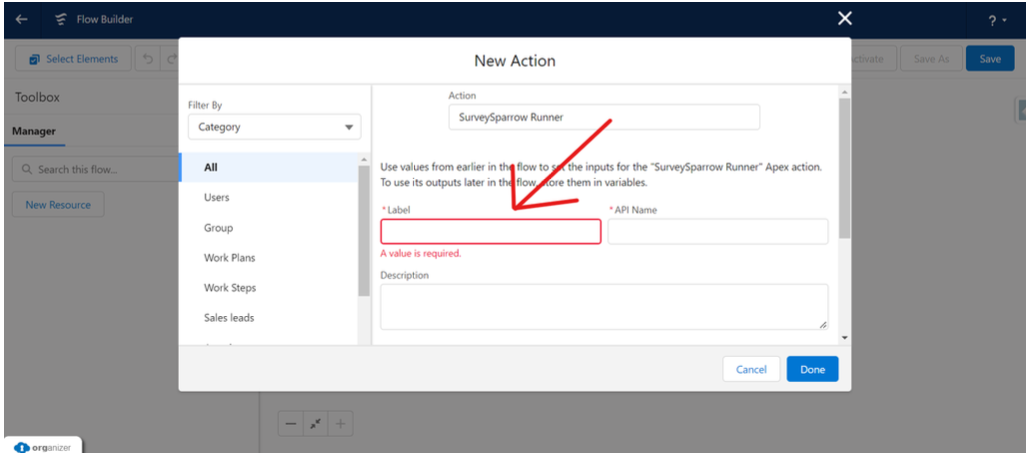Close the New Action dialog with X
Screen dimensions: 1026x456
(845, 18)
